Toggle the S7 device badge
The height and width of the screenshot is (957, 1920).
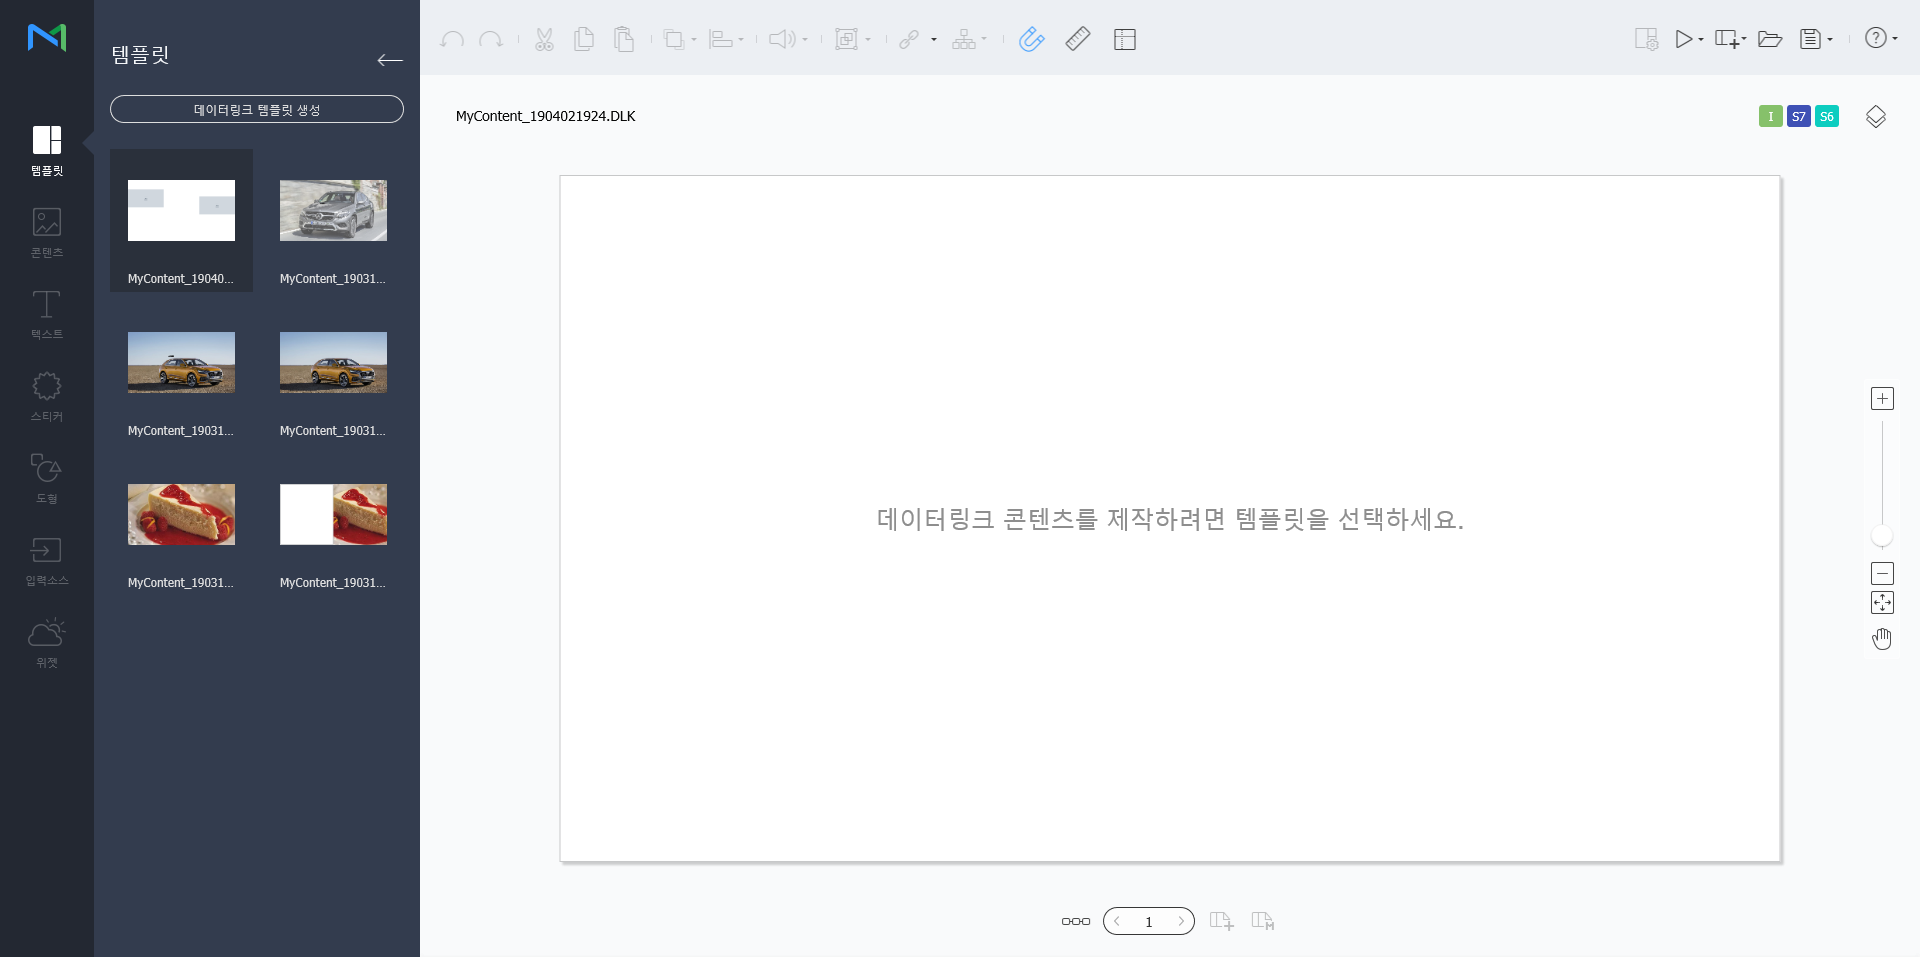tap(1798, 117)
